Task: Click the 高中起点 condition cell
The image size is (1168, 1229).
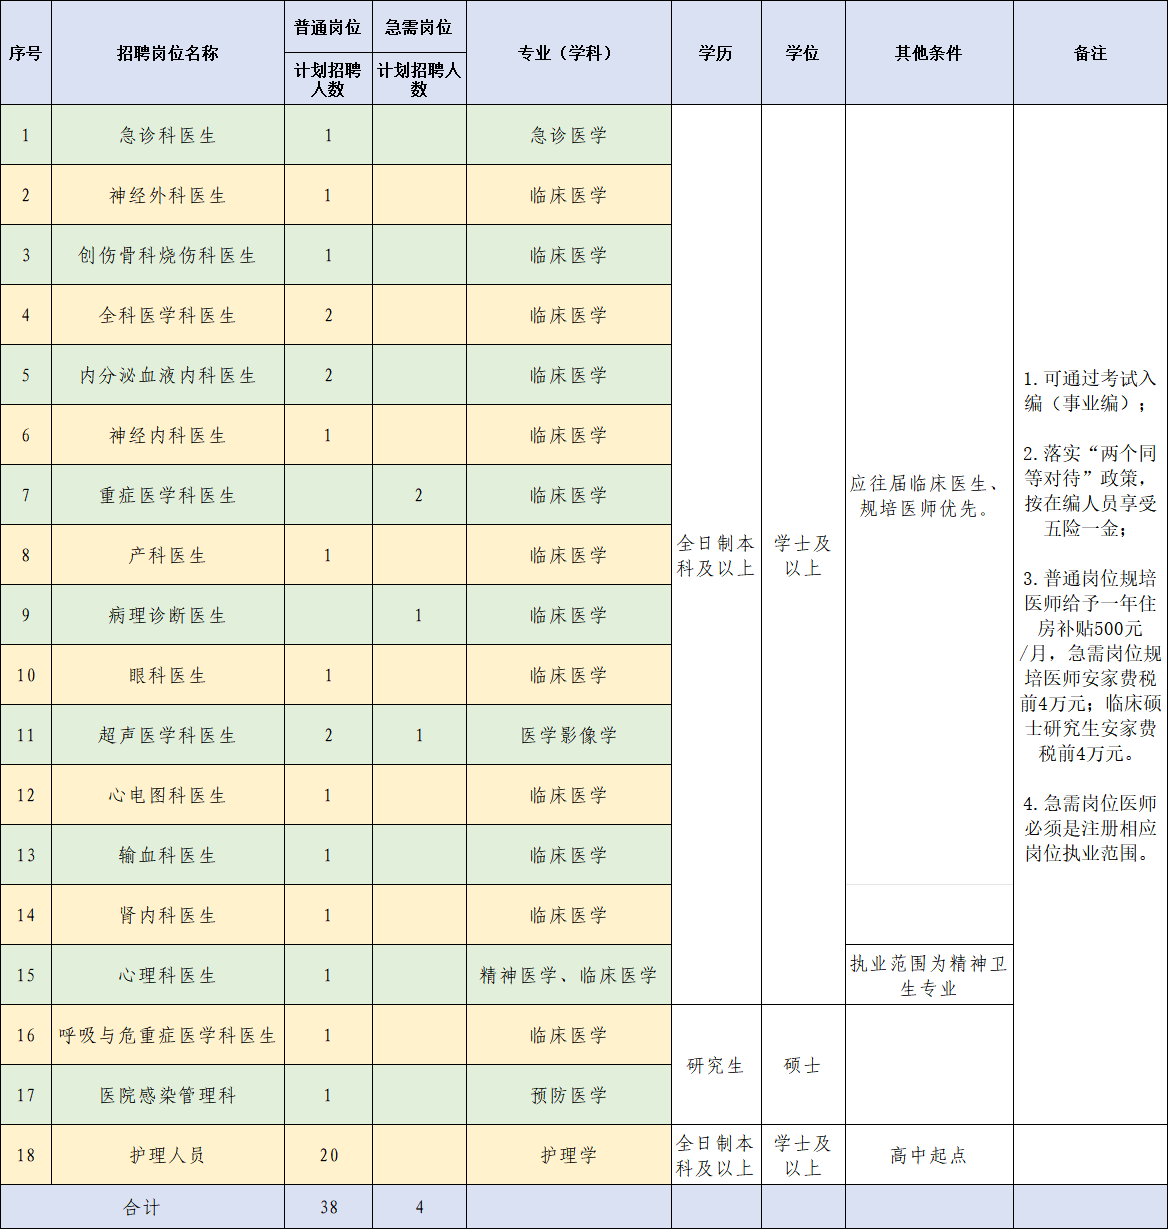Action: [929, 1155]
